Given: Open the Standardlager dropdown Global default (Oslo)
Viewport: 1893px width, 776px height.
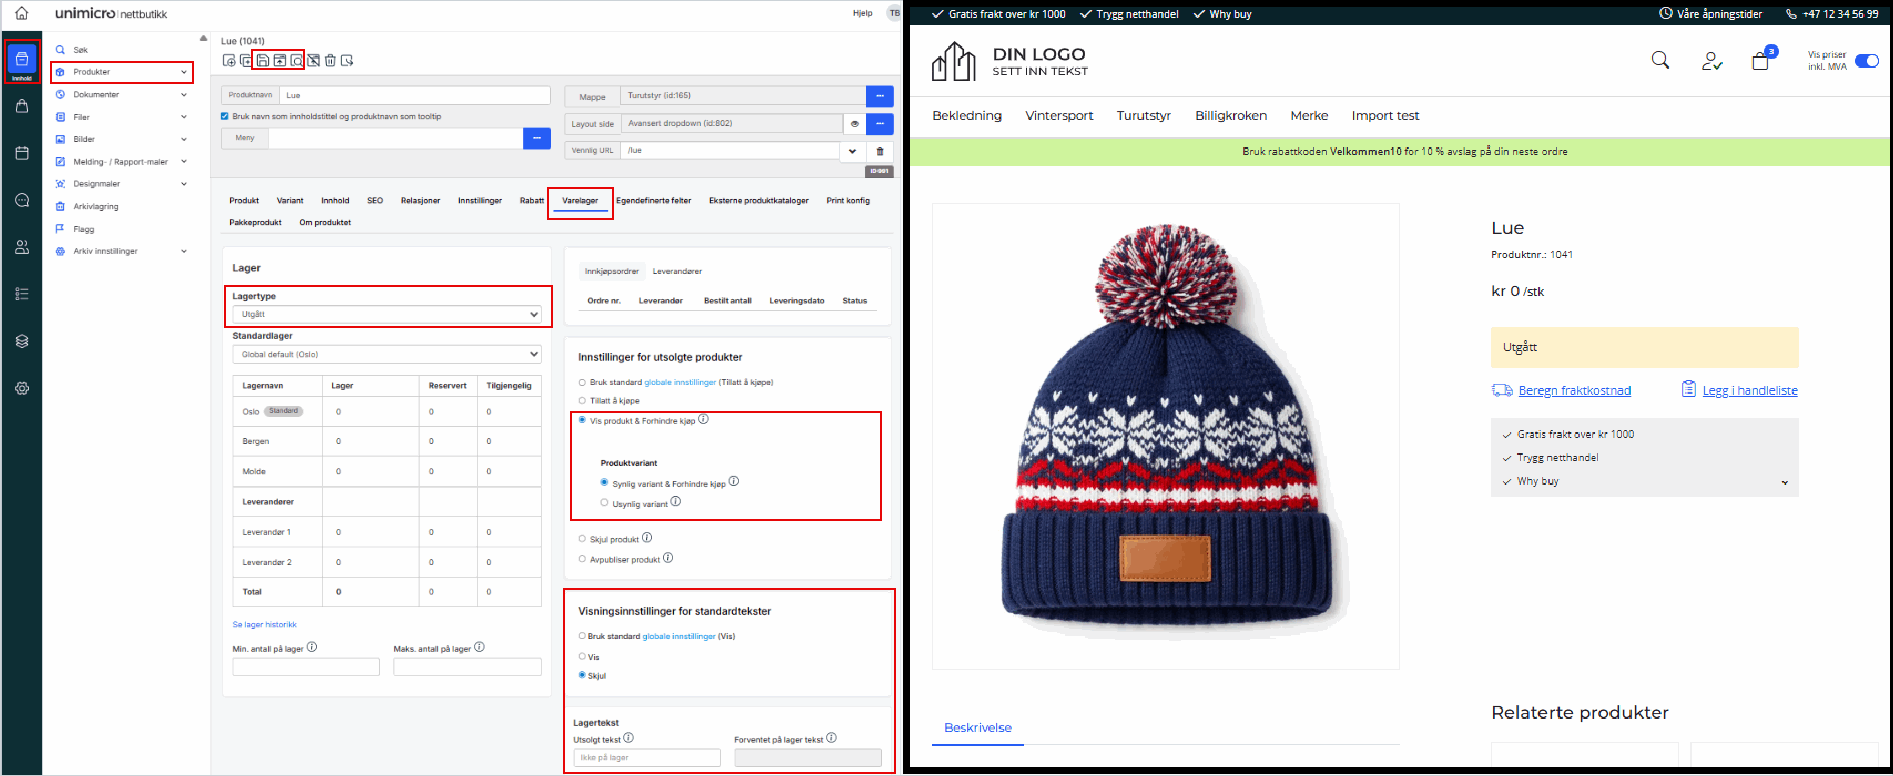Looking at the screenshot, I should (386, 354).
